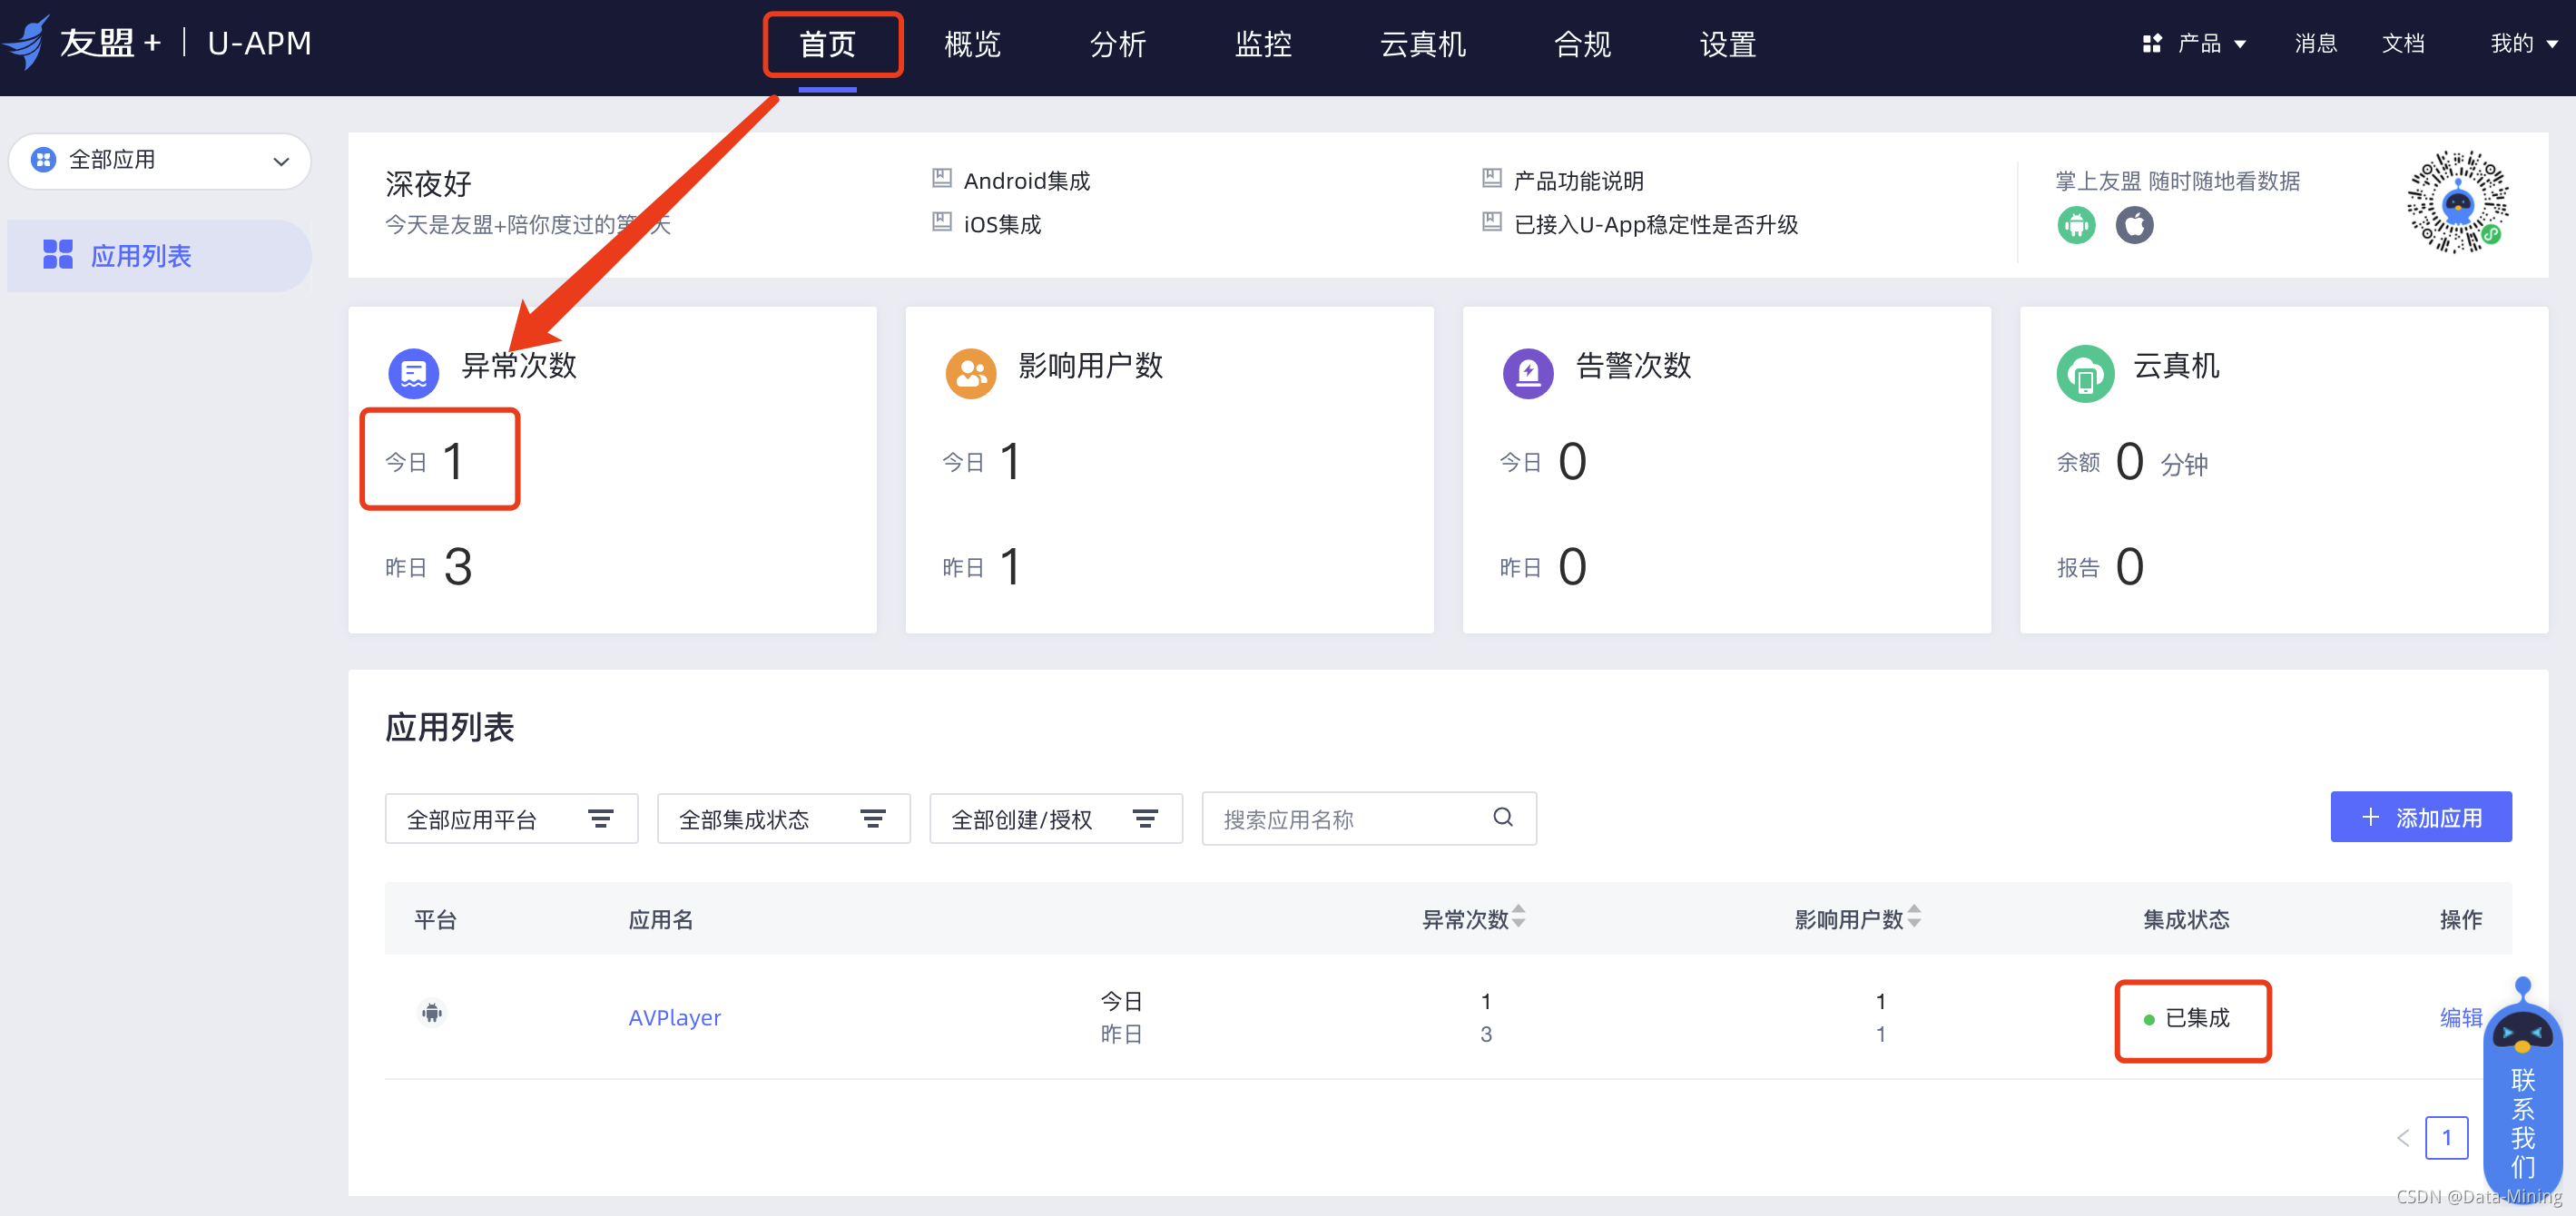
Task: Click the Apple iOS download icon
Action: pos(2134,224)
